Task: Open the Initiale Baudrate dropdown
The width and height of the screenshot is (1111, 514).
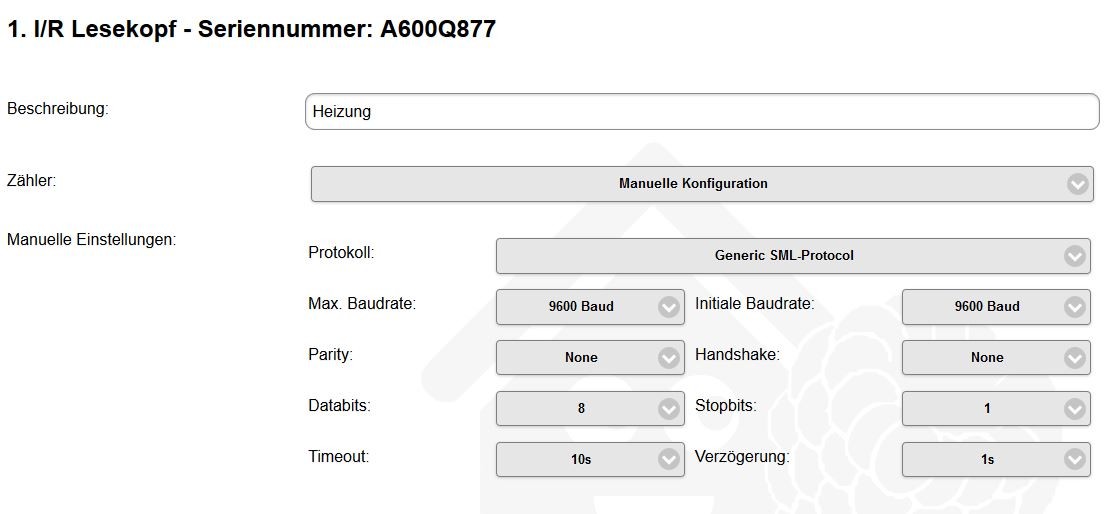Action: 986,307
